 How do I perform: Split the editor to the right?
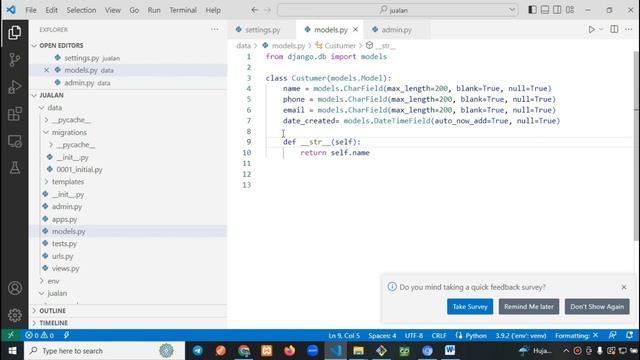tap(614, 29)
